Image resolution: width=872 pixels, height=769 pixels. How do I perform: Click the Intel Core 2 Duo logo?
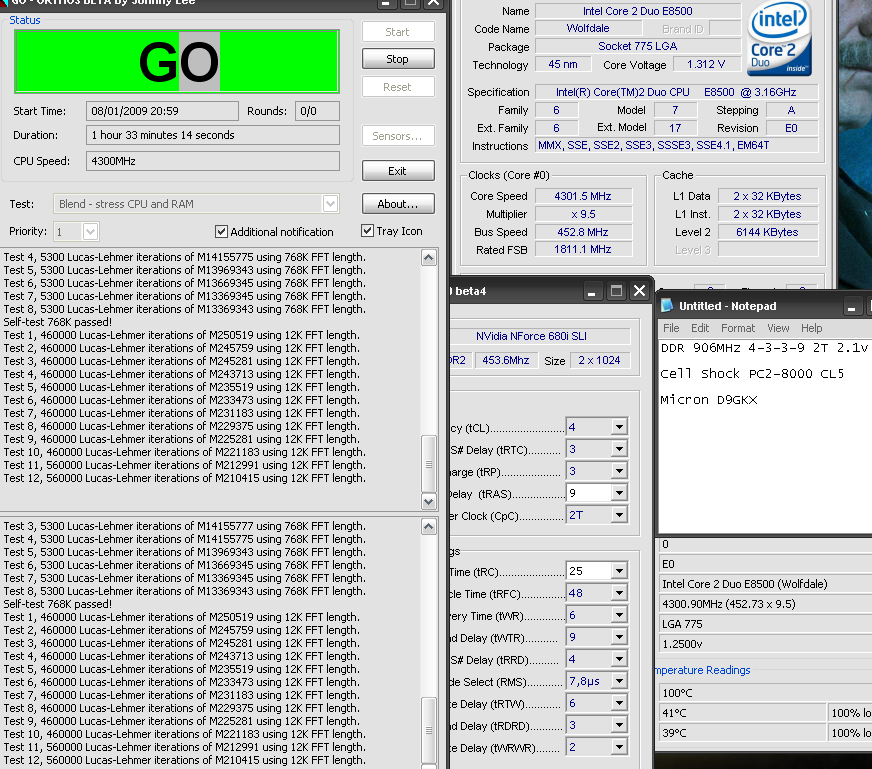(779, 39)
